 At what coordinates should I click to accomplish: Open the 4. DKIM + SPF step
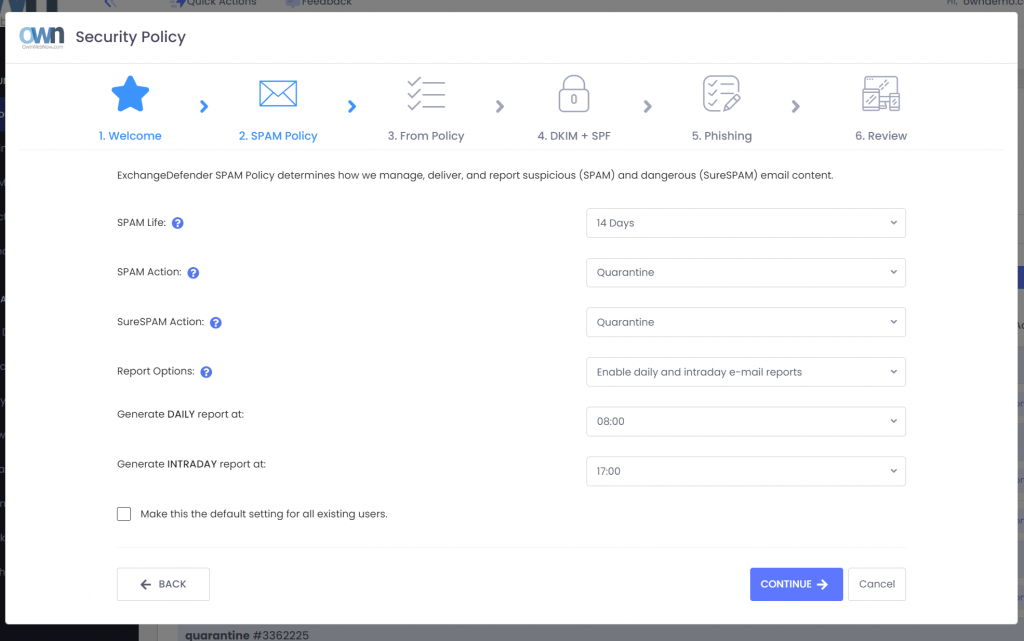pyautogui.click(x=574, y=136)
